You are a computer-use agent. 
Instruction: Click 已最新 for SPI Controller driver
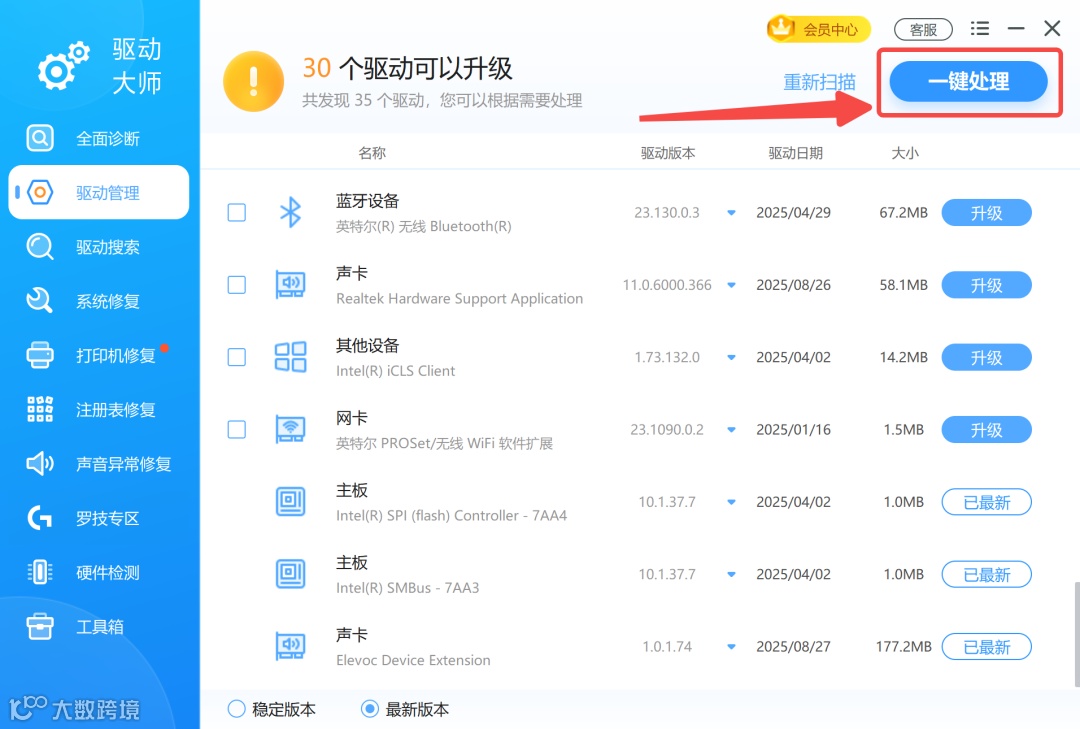986,502
